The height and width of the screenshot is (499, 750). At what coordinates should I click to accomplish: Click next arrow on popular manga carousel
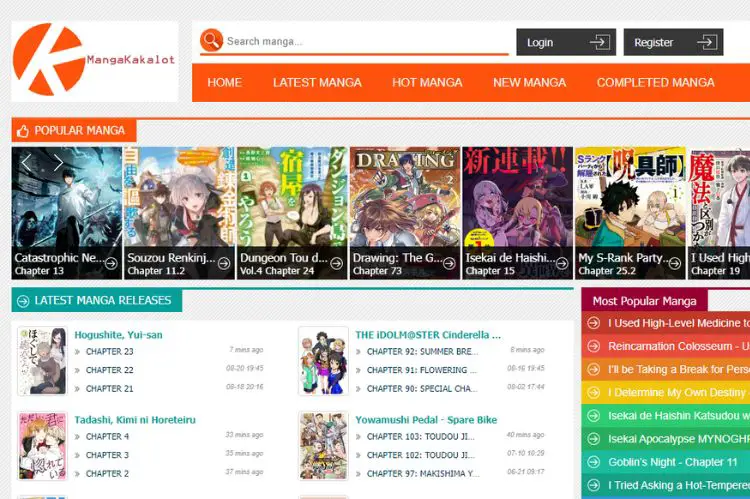point(58,163)
